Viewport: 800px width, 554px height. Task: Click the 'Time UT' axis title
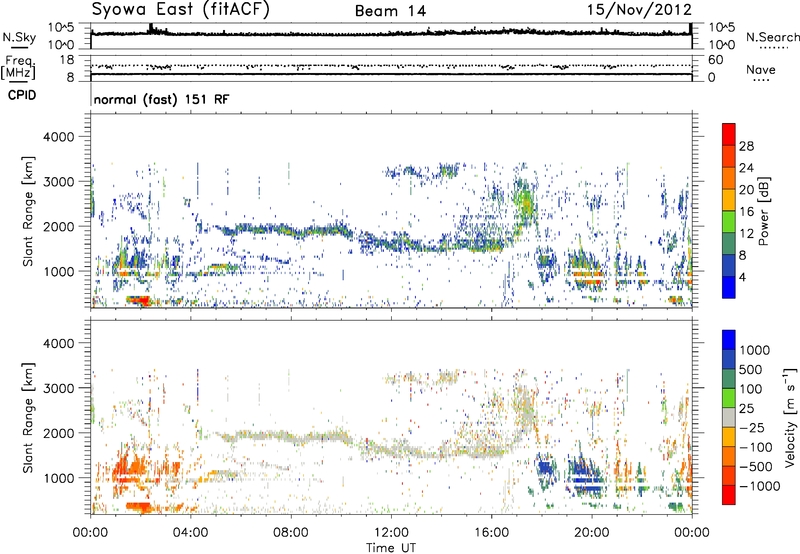click(x=391, y=547)
